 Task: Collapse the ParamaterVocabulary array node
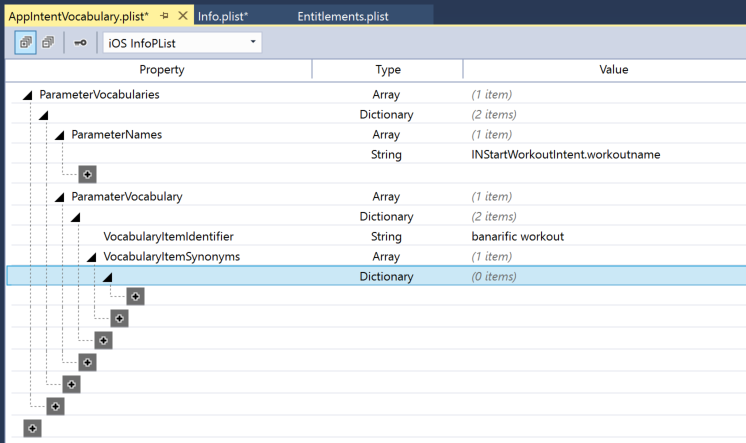59,197
